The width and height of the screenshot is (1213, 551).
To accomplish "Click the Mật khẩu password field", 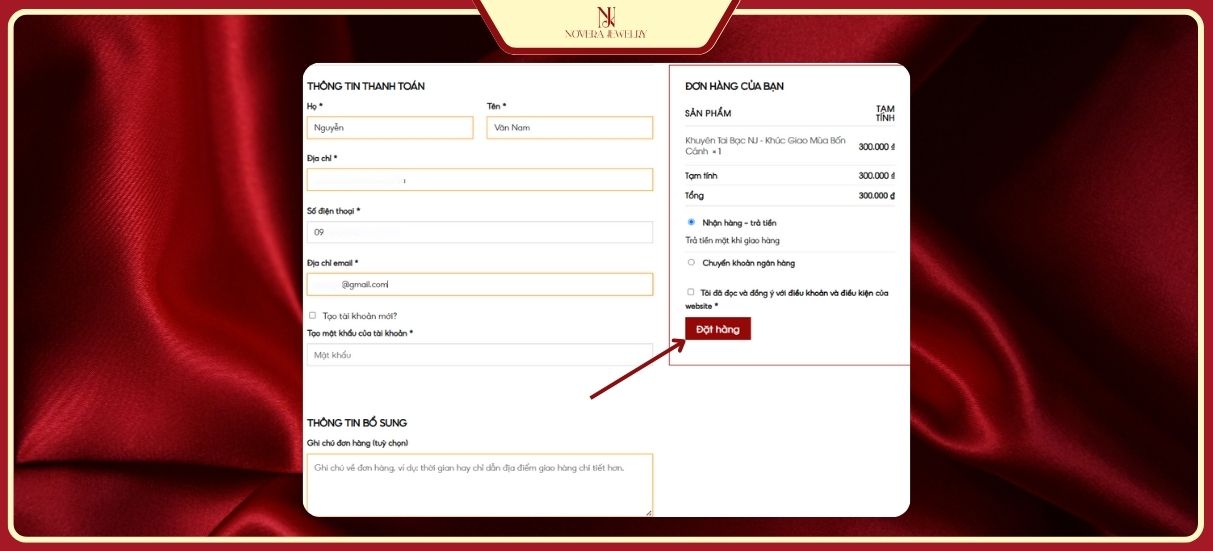I will [479, 355].
